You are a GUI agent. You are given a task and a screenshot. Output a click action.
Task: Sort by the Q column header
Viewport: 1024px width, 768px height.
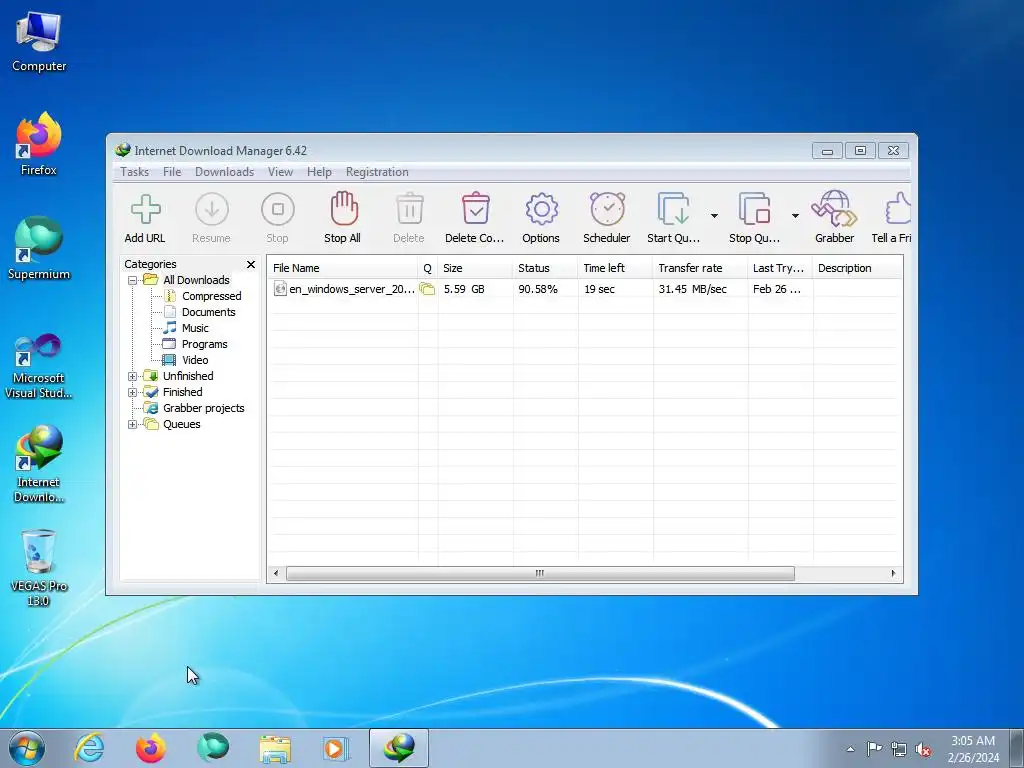coord(427,268)
